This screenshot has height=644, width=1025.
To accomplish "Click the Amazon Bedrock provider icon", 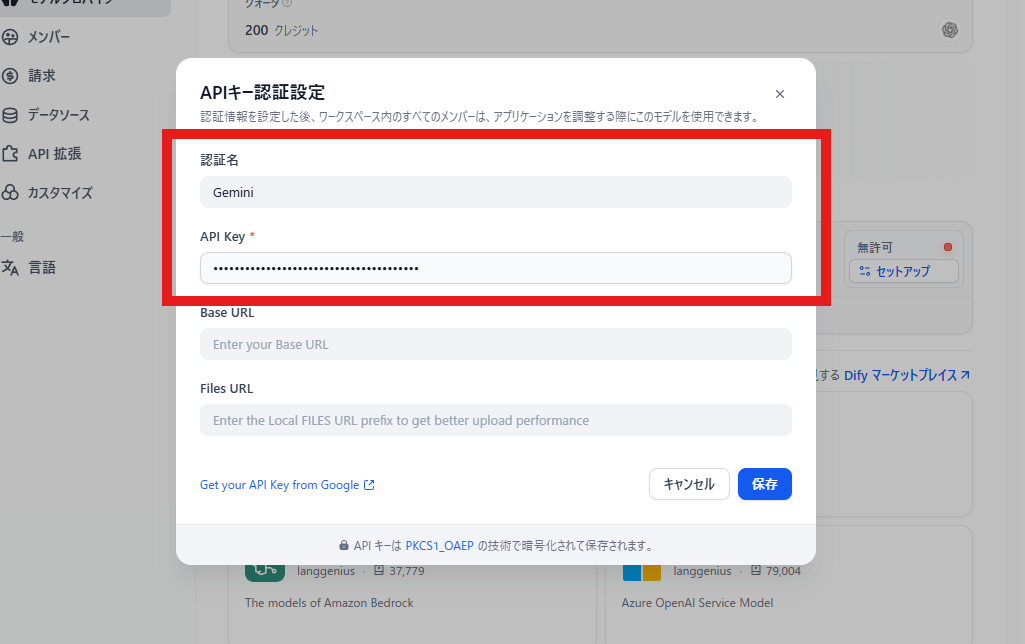I will [x=264, y=567].
